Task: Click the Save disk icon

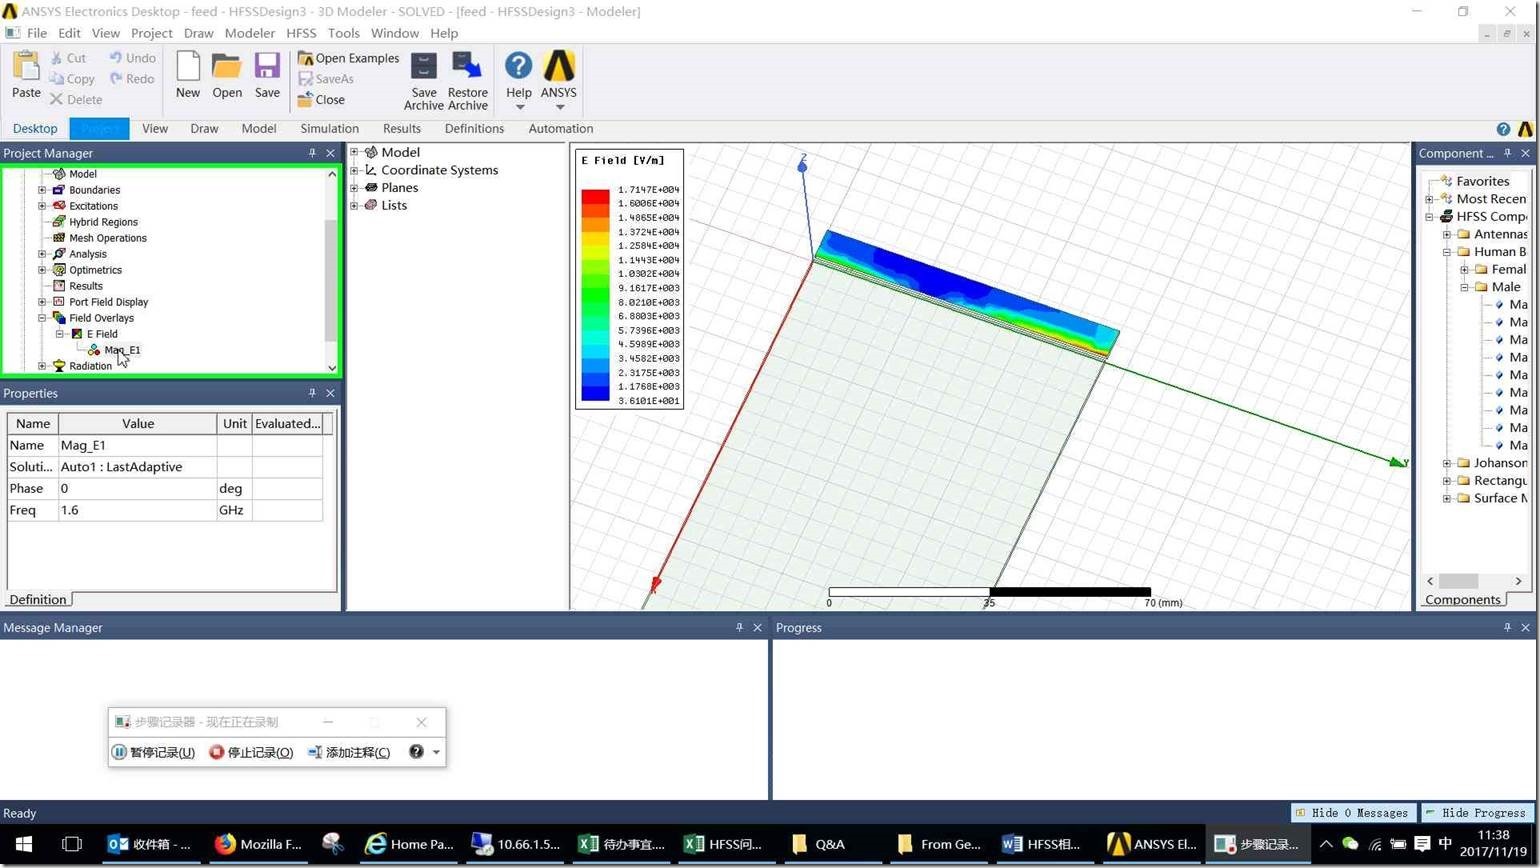Action: (x=267, y=67)
